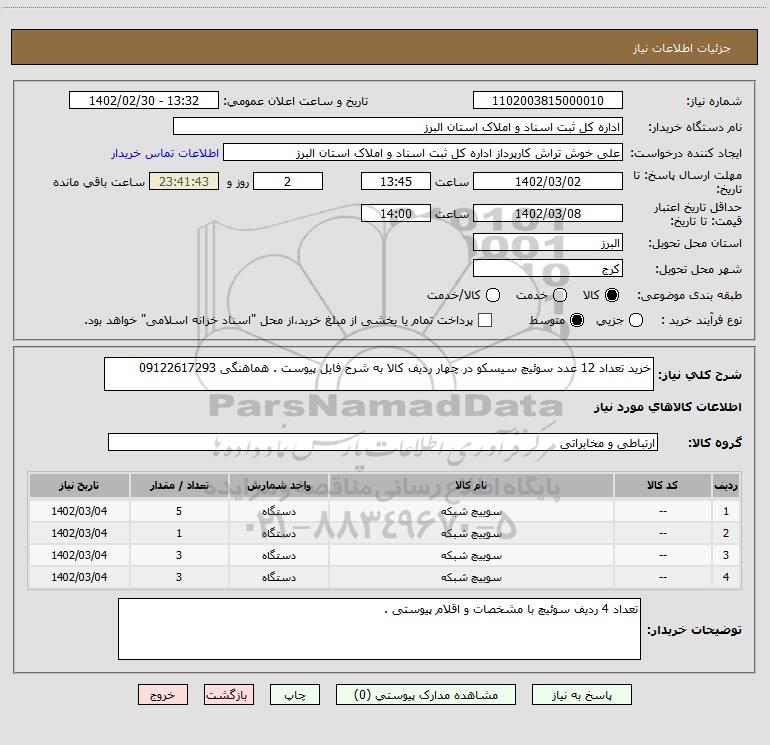This screenshot has height=745, width=770.
Task: Click the unit دستگاه in row 3
Action: pos(278,555)
